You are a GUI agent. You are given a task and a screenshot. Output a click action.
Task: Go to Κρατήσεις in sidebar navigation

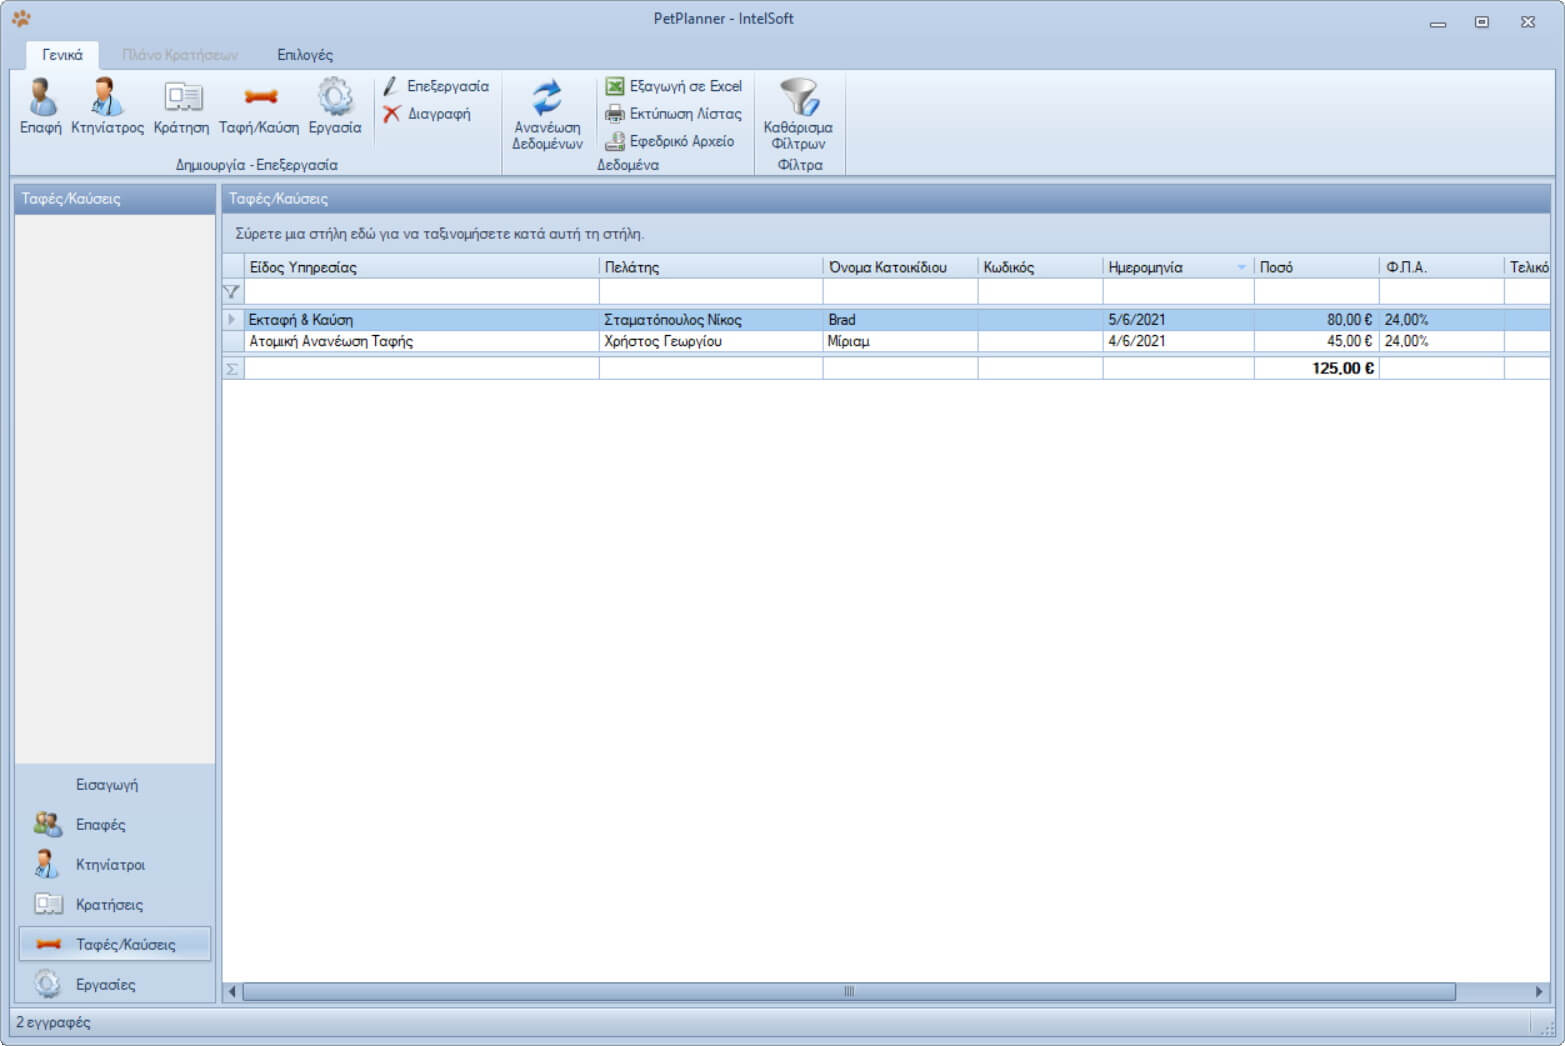click(109, 904)
